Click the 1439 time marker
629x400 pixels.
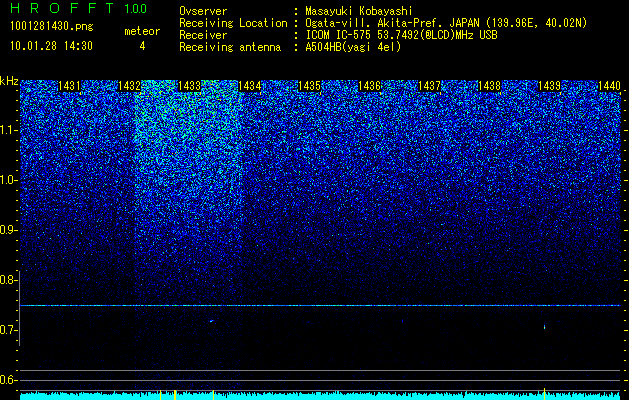550,86
